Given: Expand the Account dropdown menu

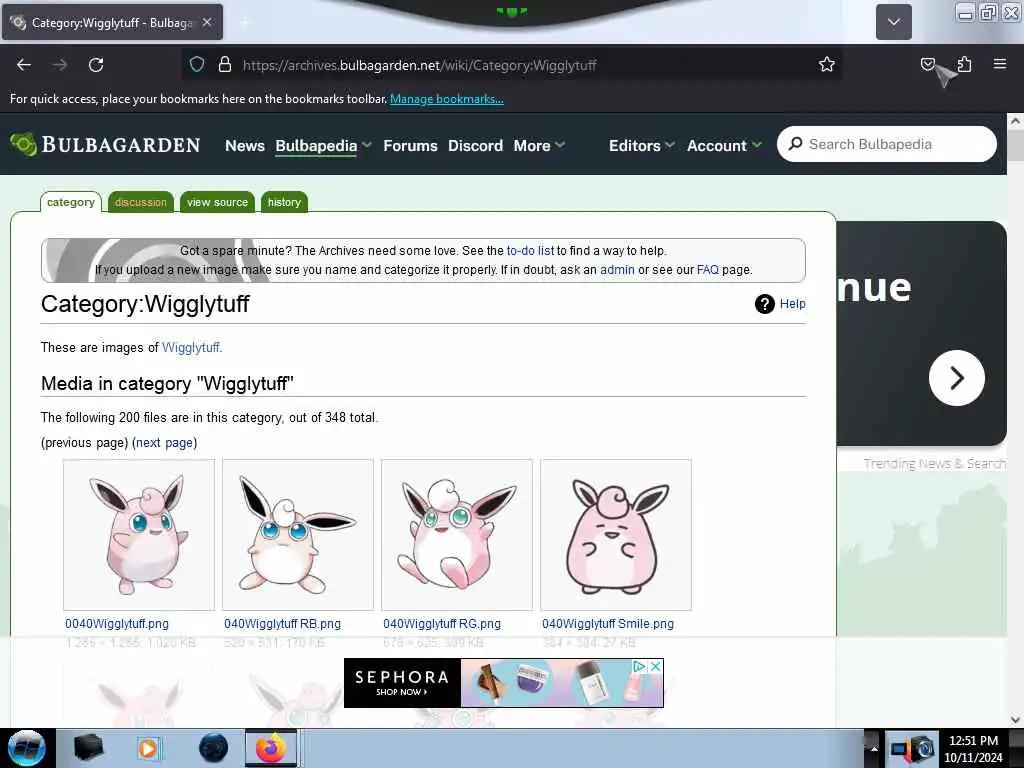Looking at the screenshot, I should [756, 145].
